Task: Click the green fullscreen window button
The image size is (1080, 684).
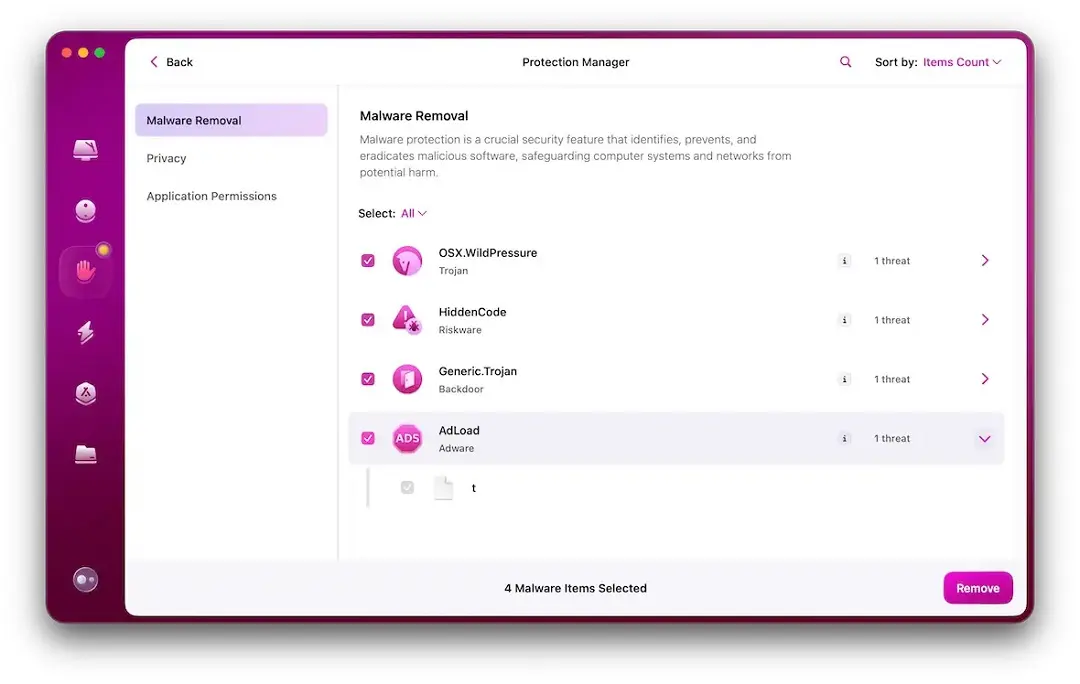Action: click(100, 53)
